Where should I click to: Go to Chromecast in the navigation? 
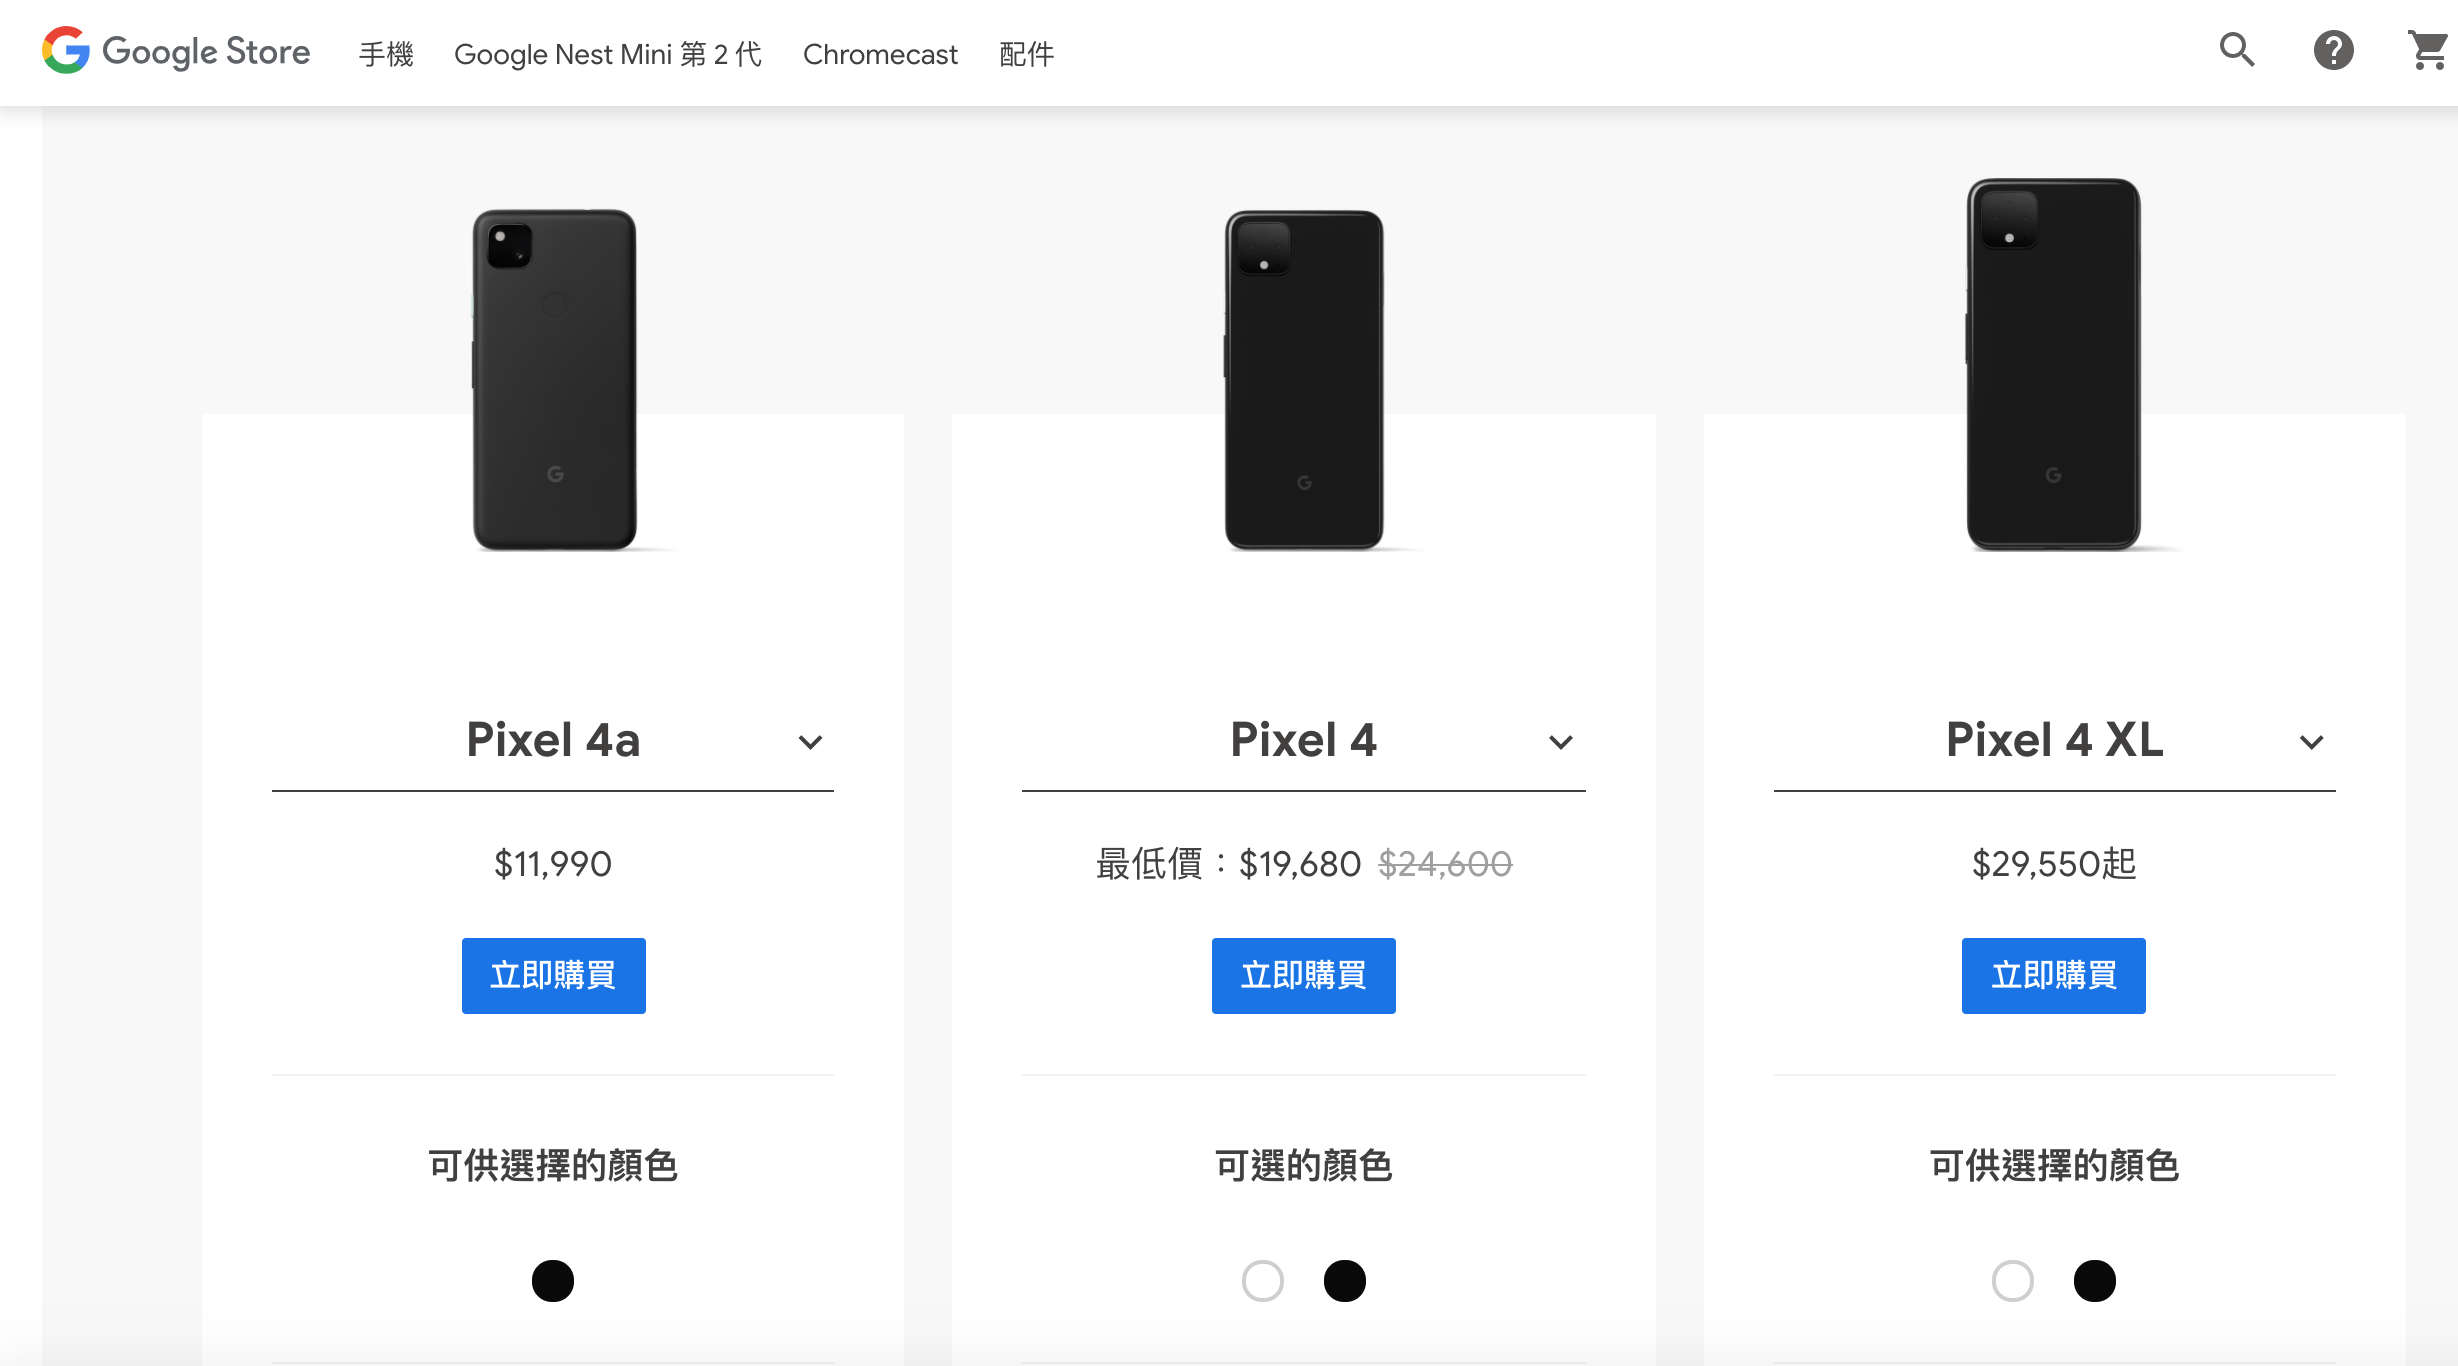point(880,54)
